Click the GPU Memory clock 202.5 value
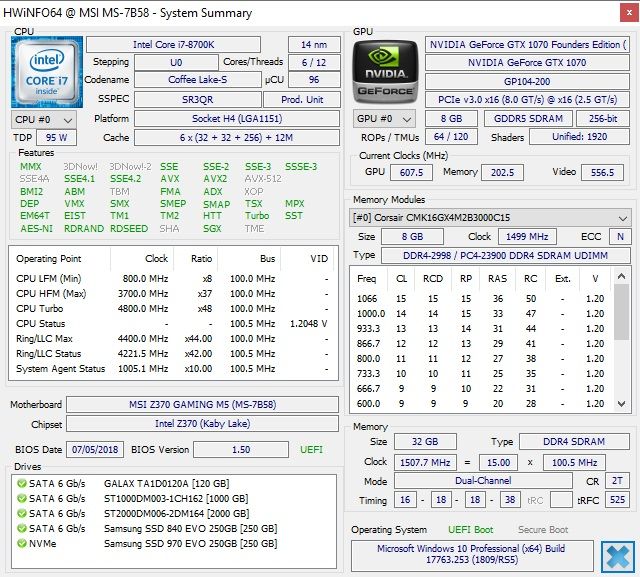This screenshot has width=640, height=577. pyautogui.click(x=502, y=173)
